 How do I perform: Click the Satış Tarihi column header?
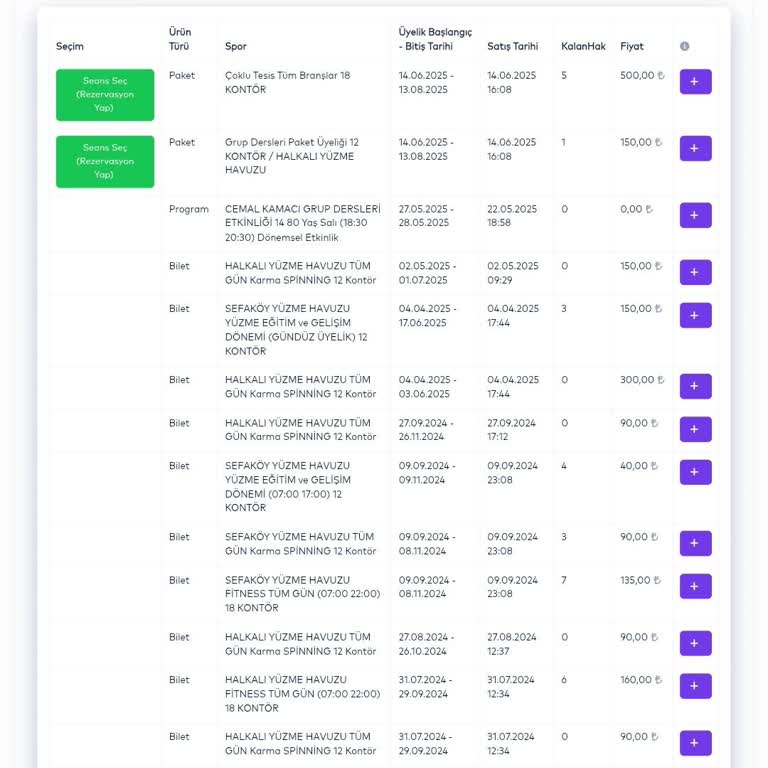(512, 47)
